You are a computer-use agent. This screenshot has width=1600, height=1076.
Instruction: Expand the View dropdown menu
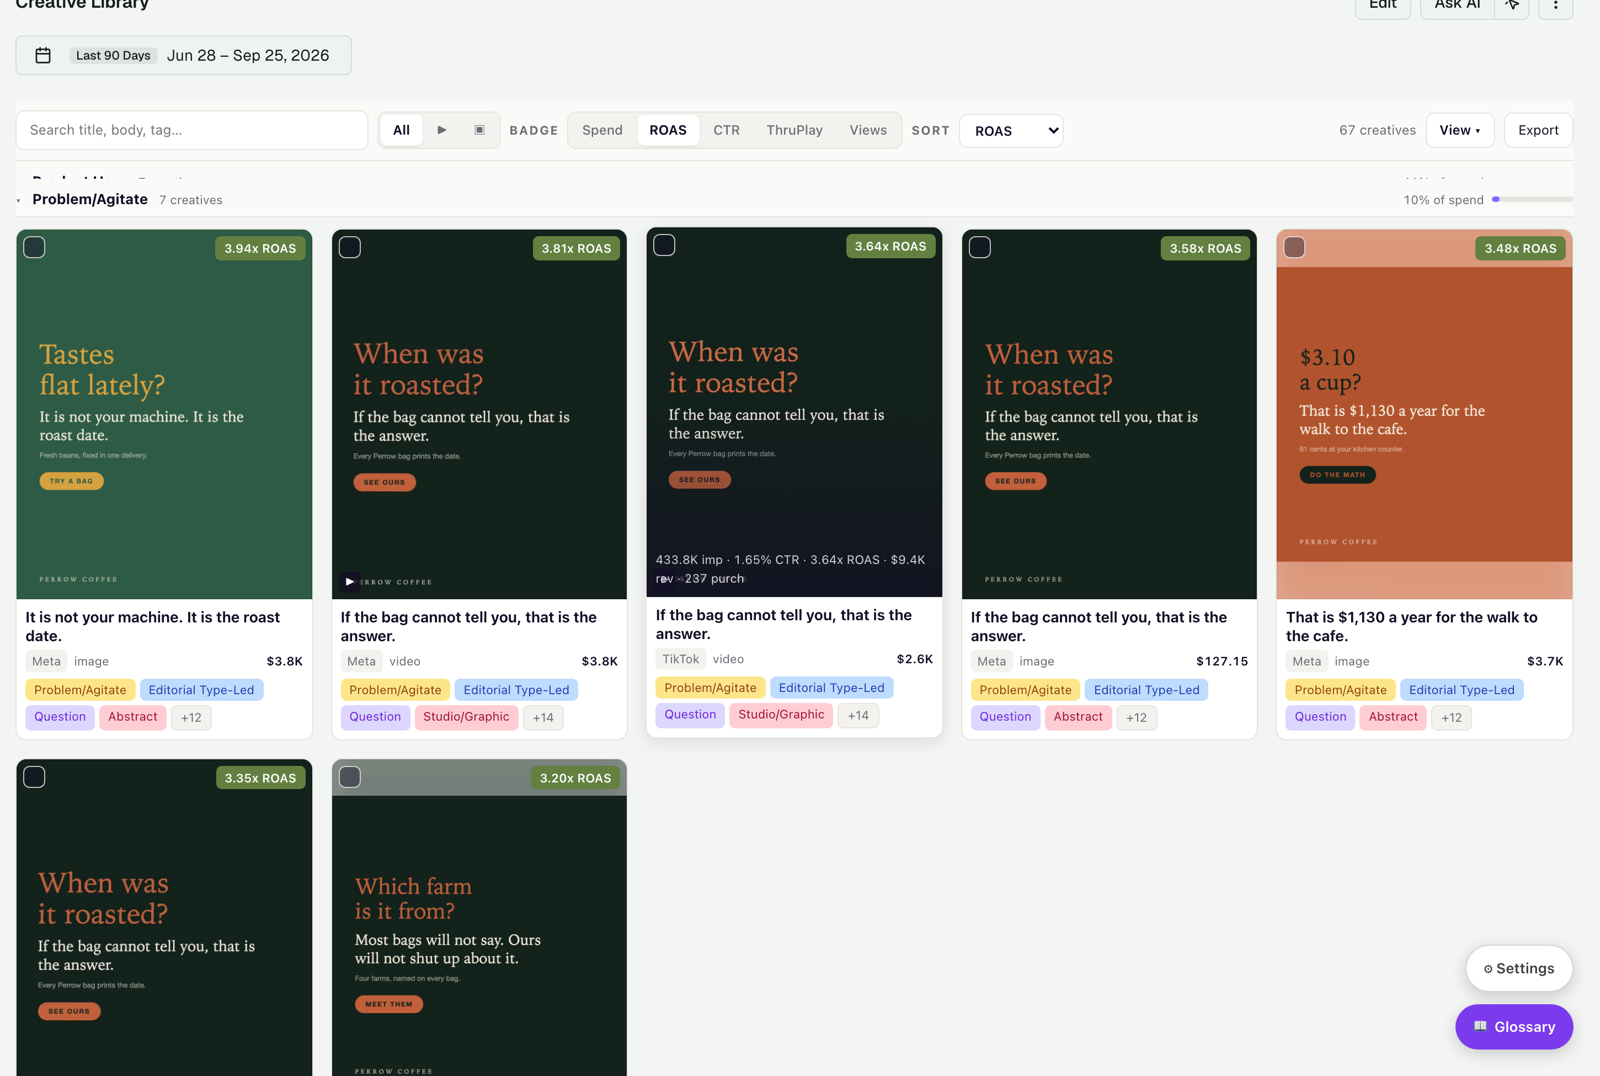pos(1460,130)
